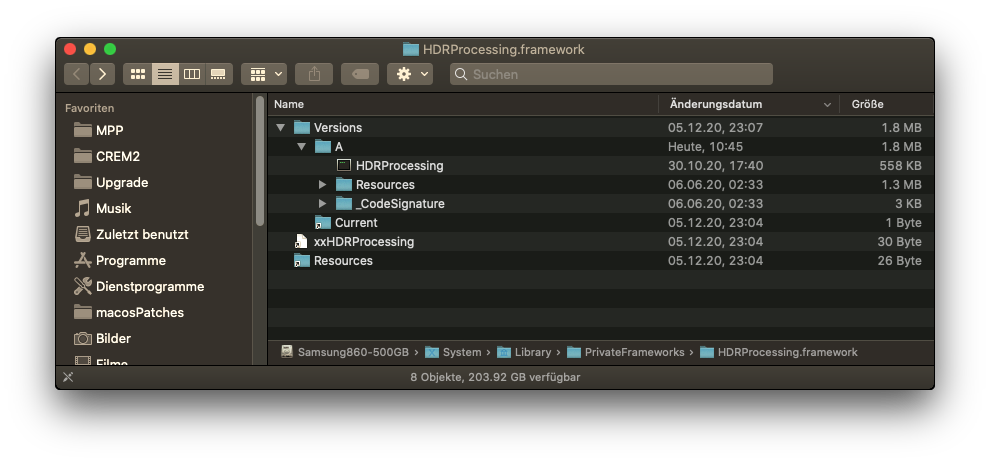This screenshot has width=990, height=463.
Task: Go forward with the right arrow button
Action: [102, 74]
